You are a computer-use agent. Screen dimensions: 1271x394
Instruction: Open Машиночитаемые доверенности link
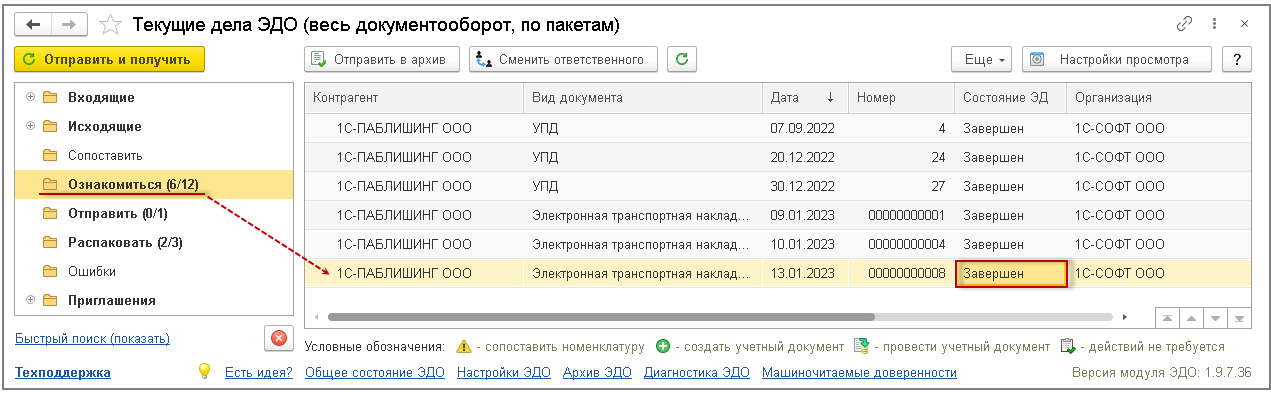coord(859,372)
